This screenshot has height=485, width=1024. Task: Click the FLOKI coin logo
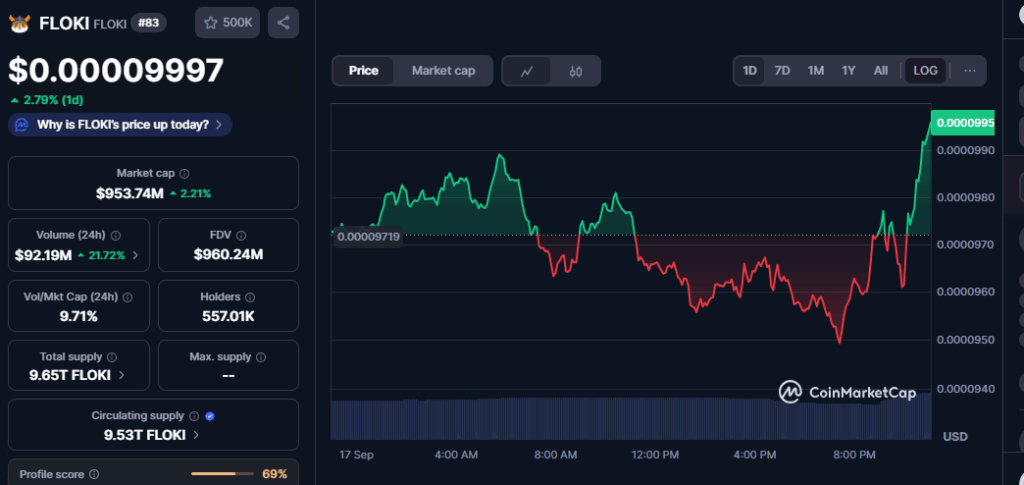19,23
